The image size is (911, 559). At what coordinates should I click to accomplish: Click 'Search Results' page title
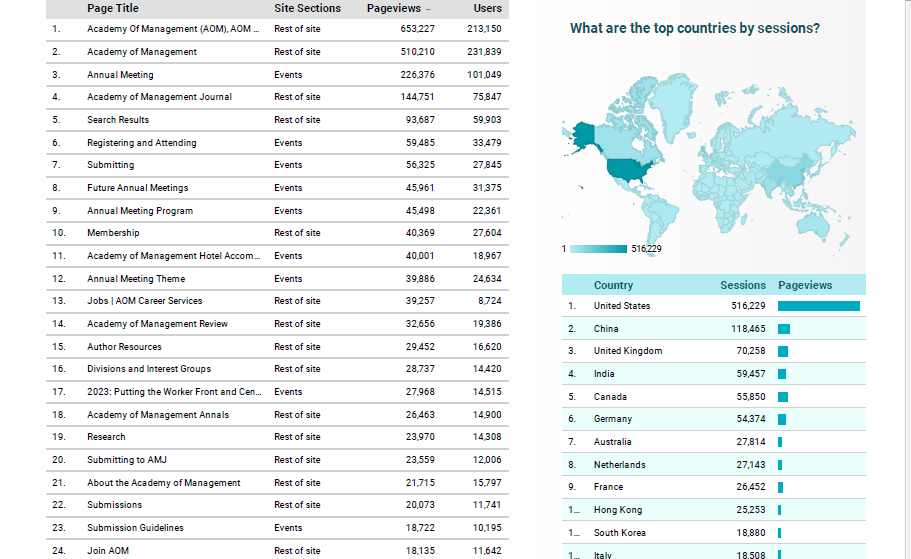coord(118,120)
